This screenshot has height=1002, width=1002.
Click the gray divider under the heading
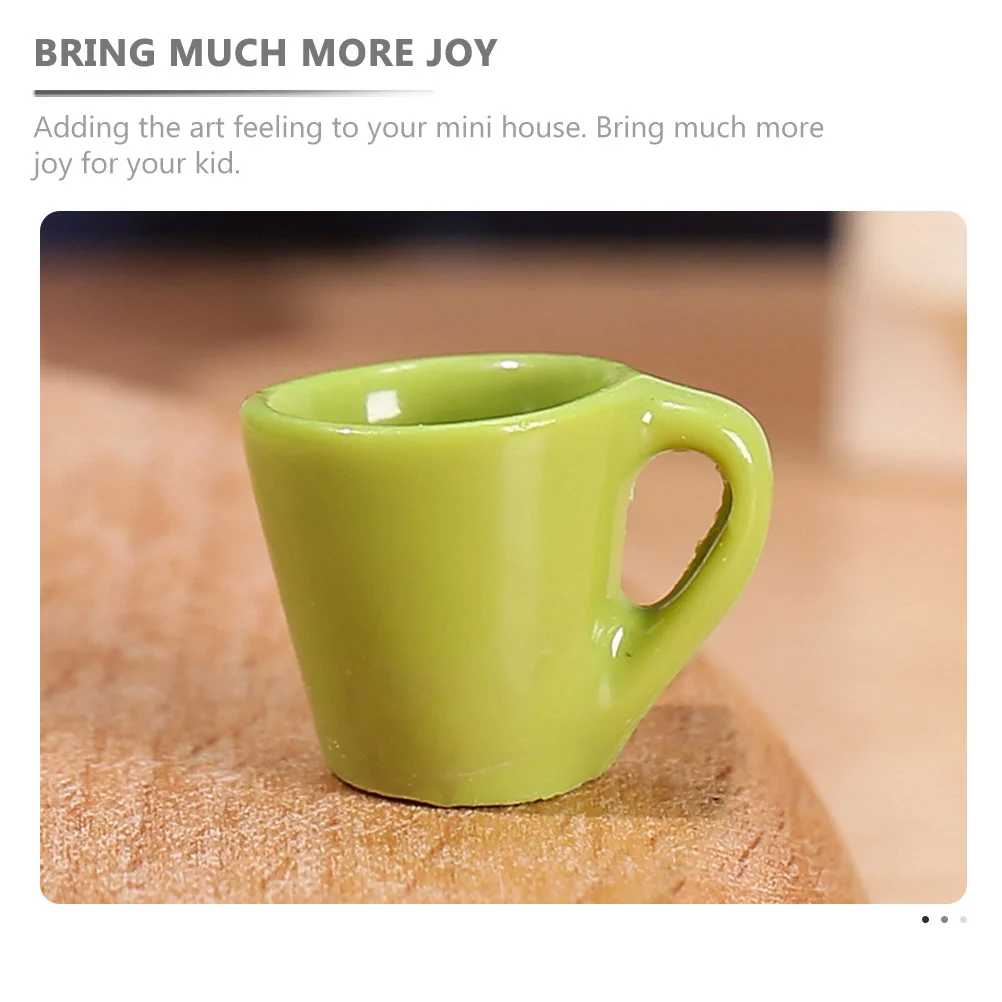(x=233, y=93)
